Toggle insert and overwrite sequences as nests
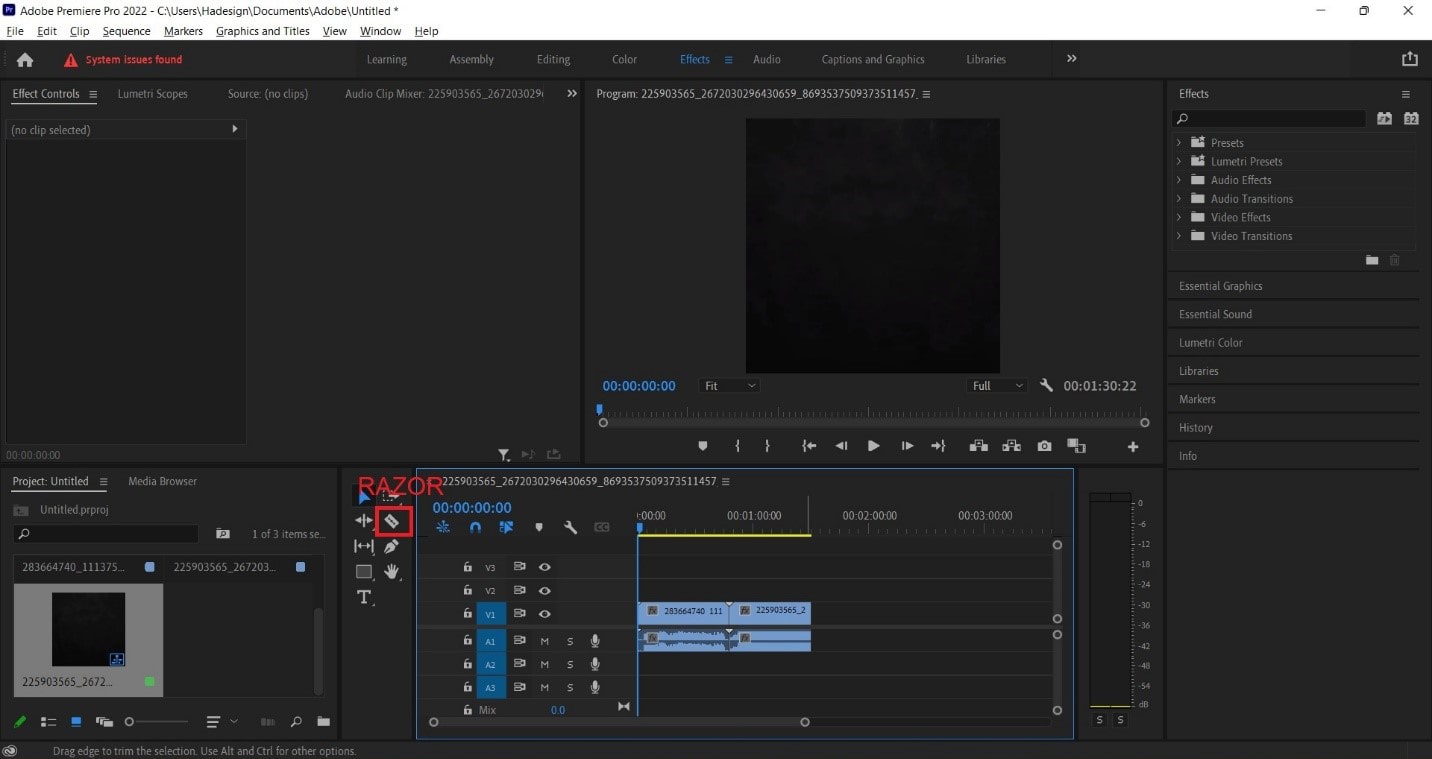Screen dimensions: 1432x759 click(443, 527)
